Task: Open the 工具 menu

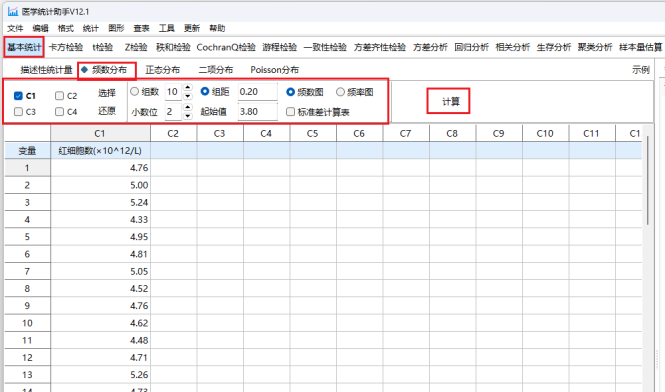Action: pos(167,28)
